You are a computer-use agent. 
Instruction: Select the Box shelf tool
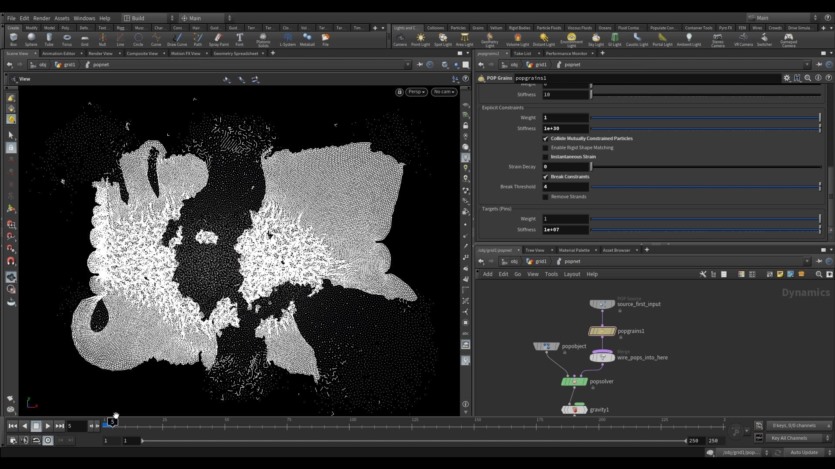coord(14,39)
